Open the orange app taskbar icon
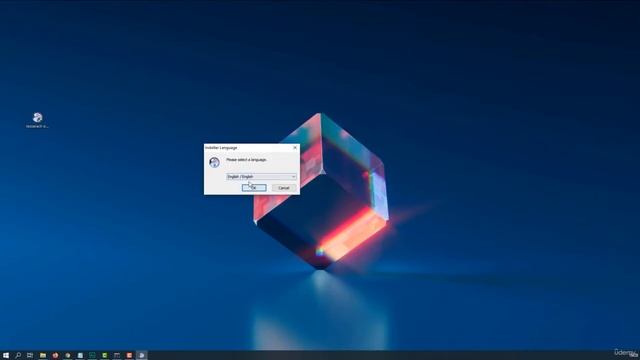640x360 pixels. [x=129, y=356]
